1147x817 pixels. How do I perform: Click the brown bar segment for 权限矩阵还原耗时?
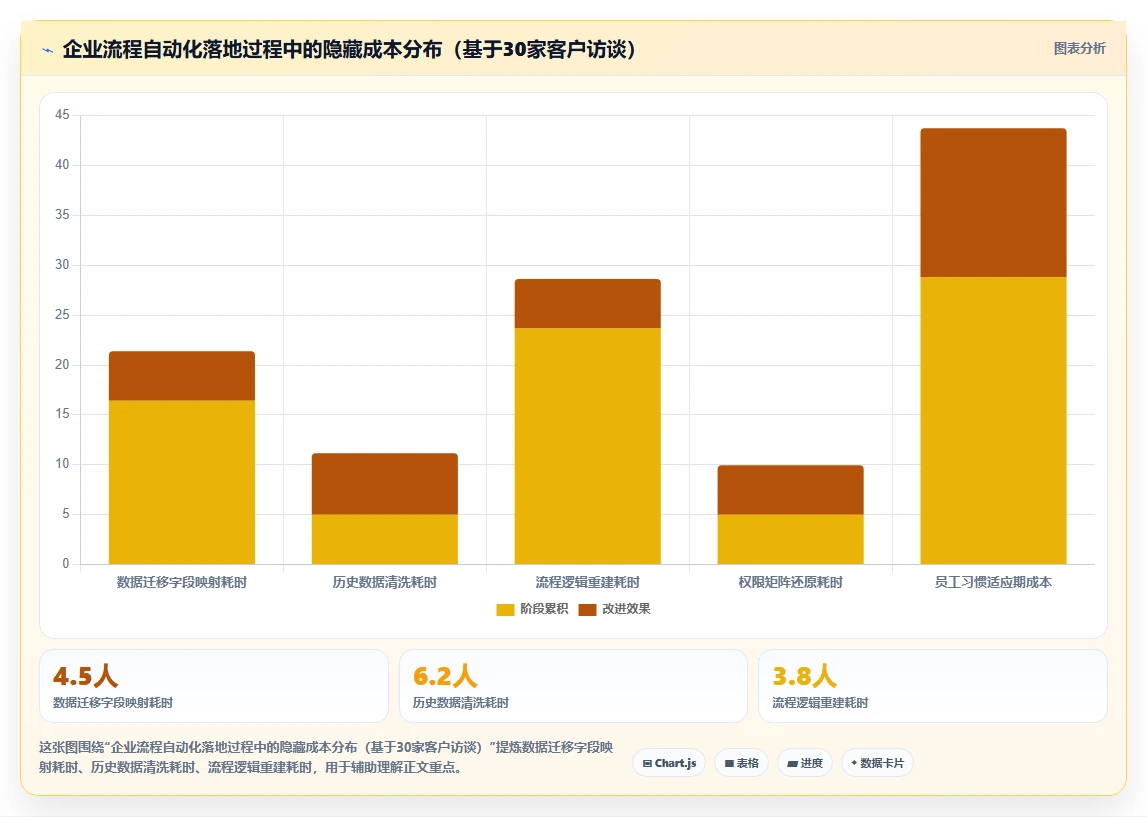coord(790,490)
